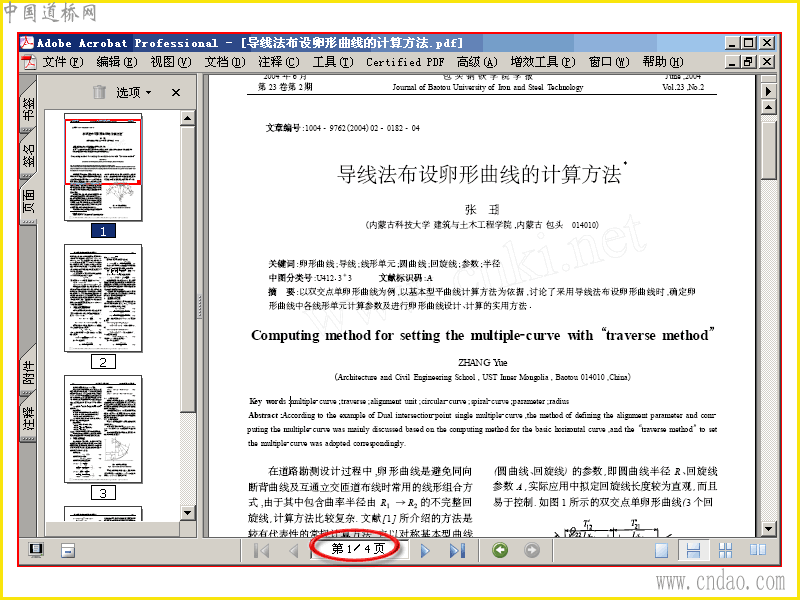Screen dimensions: 800x600
Task: Expand the 选项 options dropdown
Action: (x=134, y=92)
